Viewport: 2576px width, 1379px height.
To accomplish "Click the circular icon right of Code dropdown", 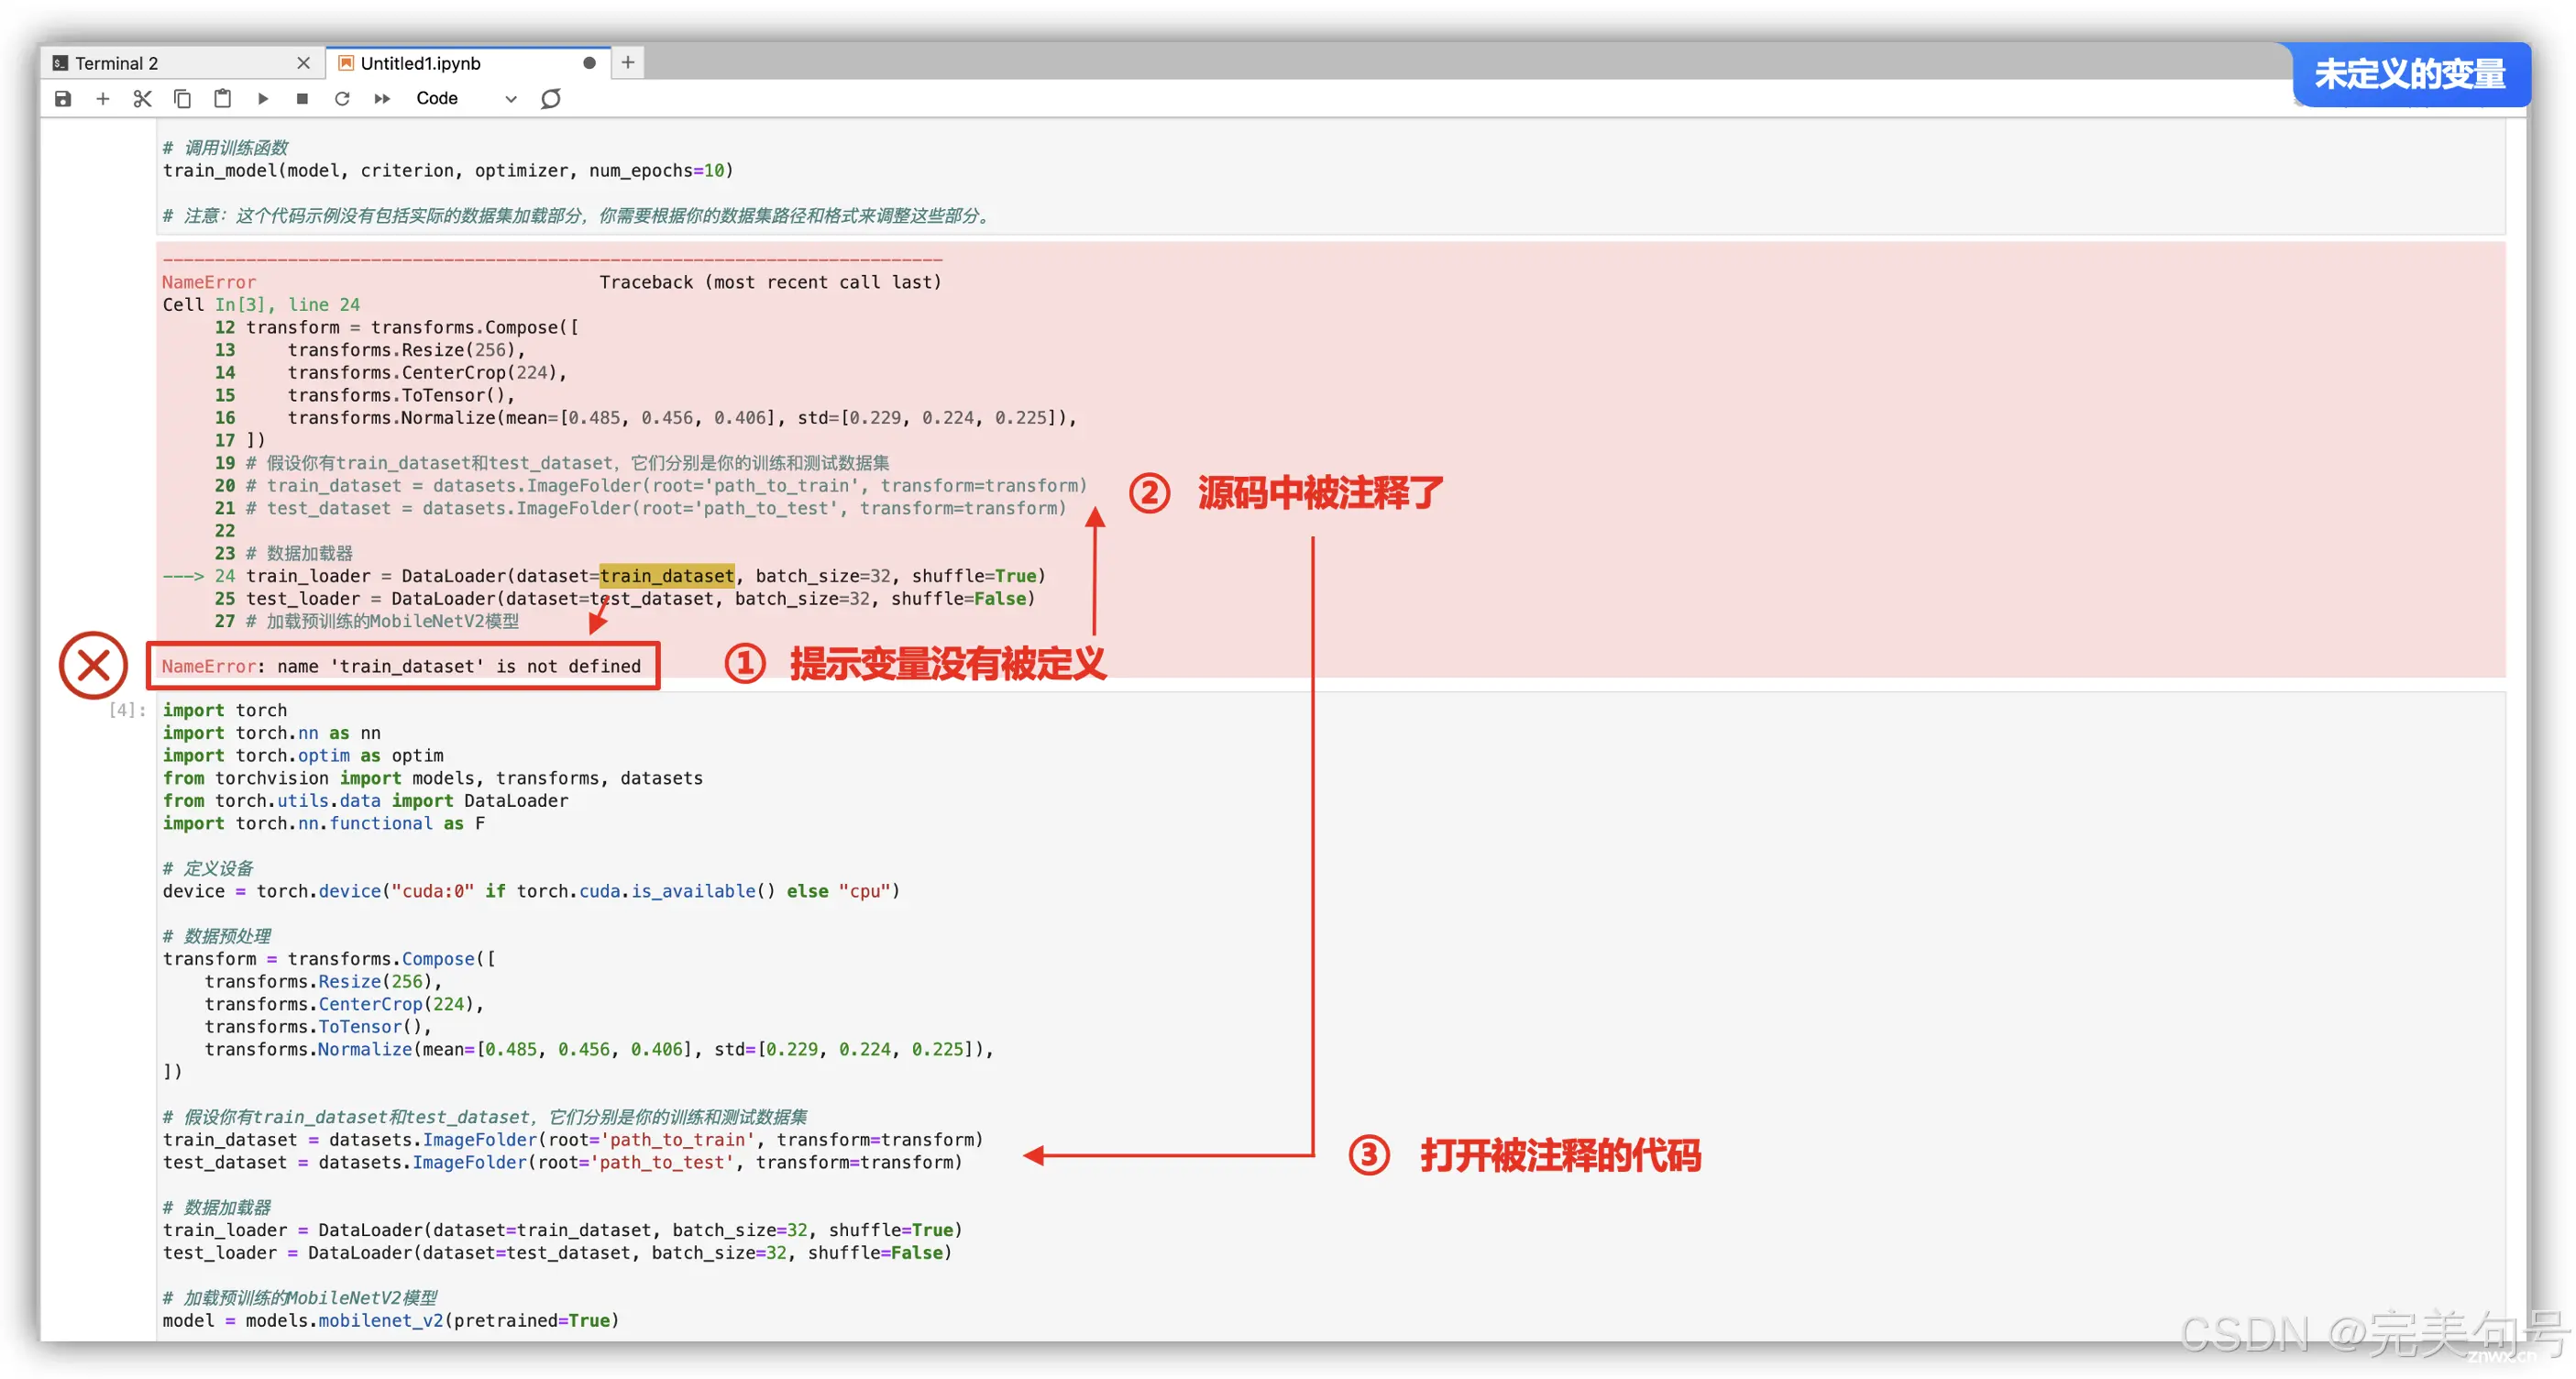I will pyautogui.click(x=551, y=98).
